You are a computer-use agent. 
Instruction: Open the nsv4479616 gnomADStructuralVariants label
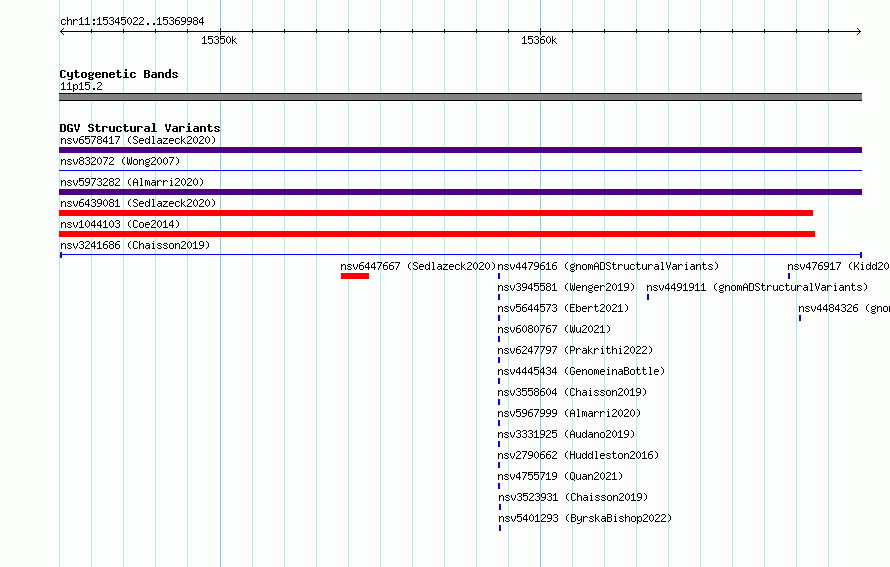[x=608, y=266]
